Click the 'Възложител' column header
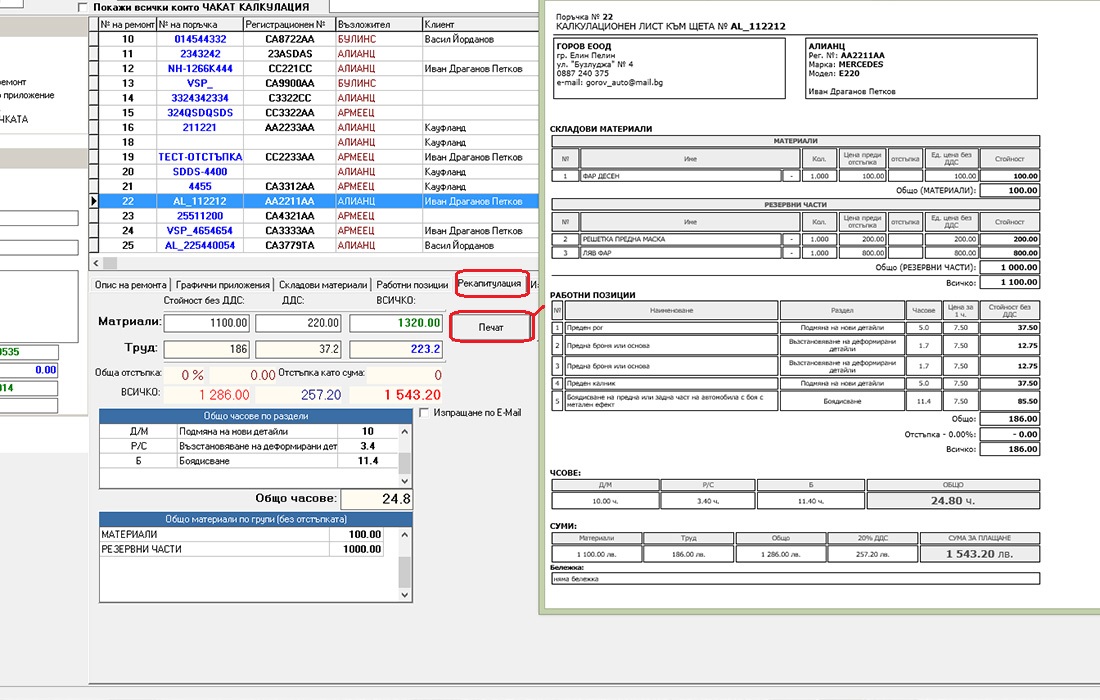 (x=379, y=24)
